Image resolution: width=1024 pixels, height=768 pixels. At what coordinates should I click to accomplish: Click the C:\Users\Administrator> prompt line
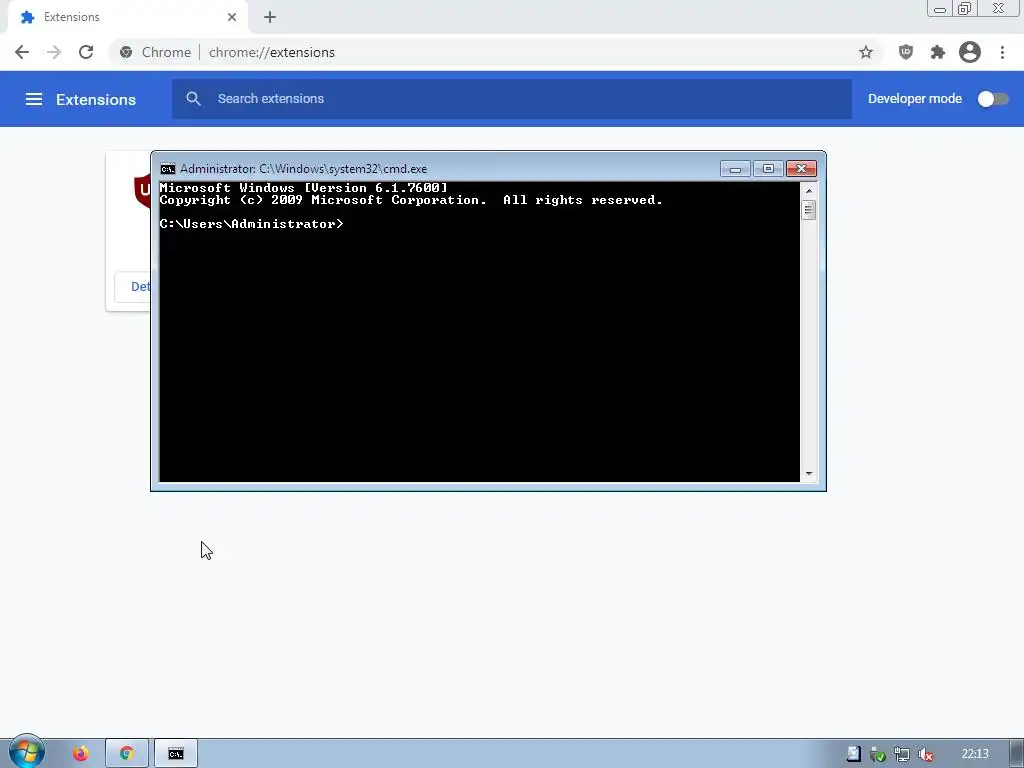[251, 224]
